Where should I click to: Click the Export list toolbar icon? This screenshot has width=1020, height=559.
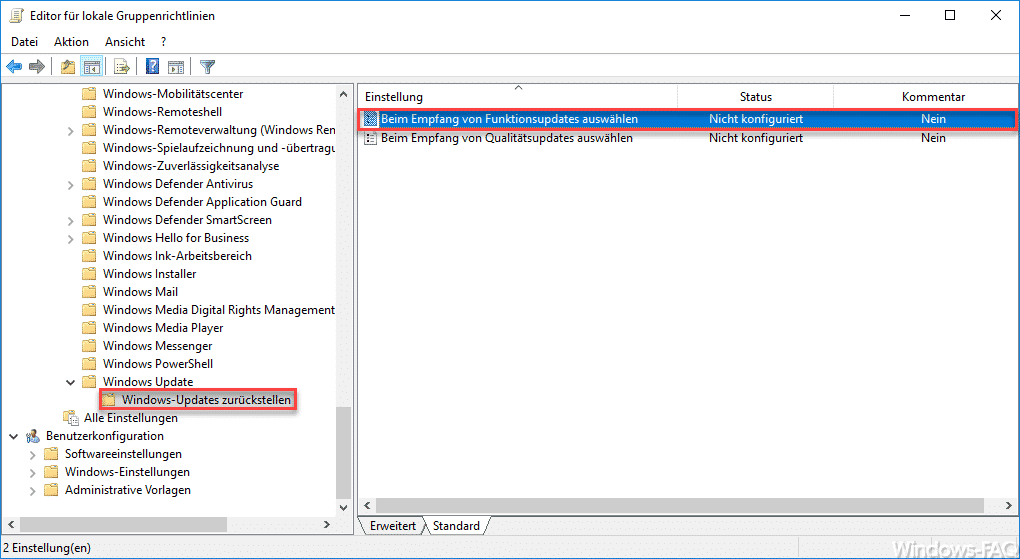tap(122, 66)
